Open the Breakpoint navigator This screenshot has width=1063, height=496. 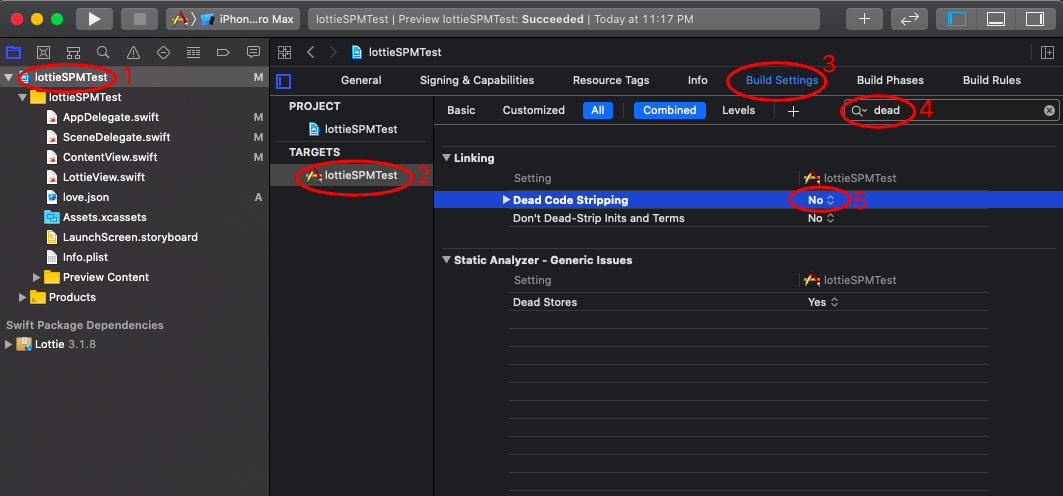[223, 52]
